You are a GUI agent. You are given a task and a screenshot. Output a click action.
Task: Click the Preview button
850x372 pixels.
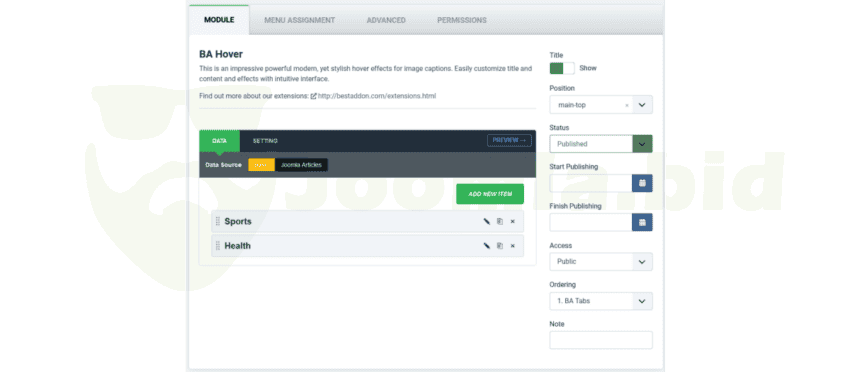pyautogui.click(x=509, y=140)
